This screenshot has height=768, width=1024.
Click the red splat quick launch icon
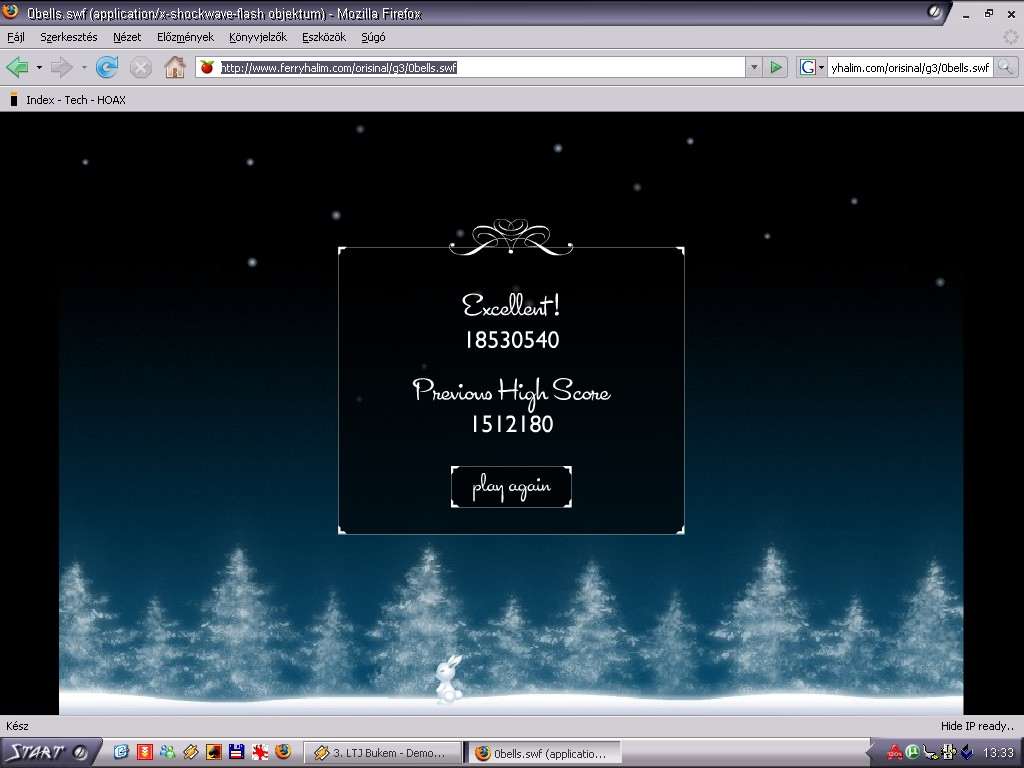tap(260, 752)
